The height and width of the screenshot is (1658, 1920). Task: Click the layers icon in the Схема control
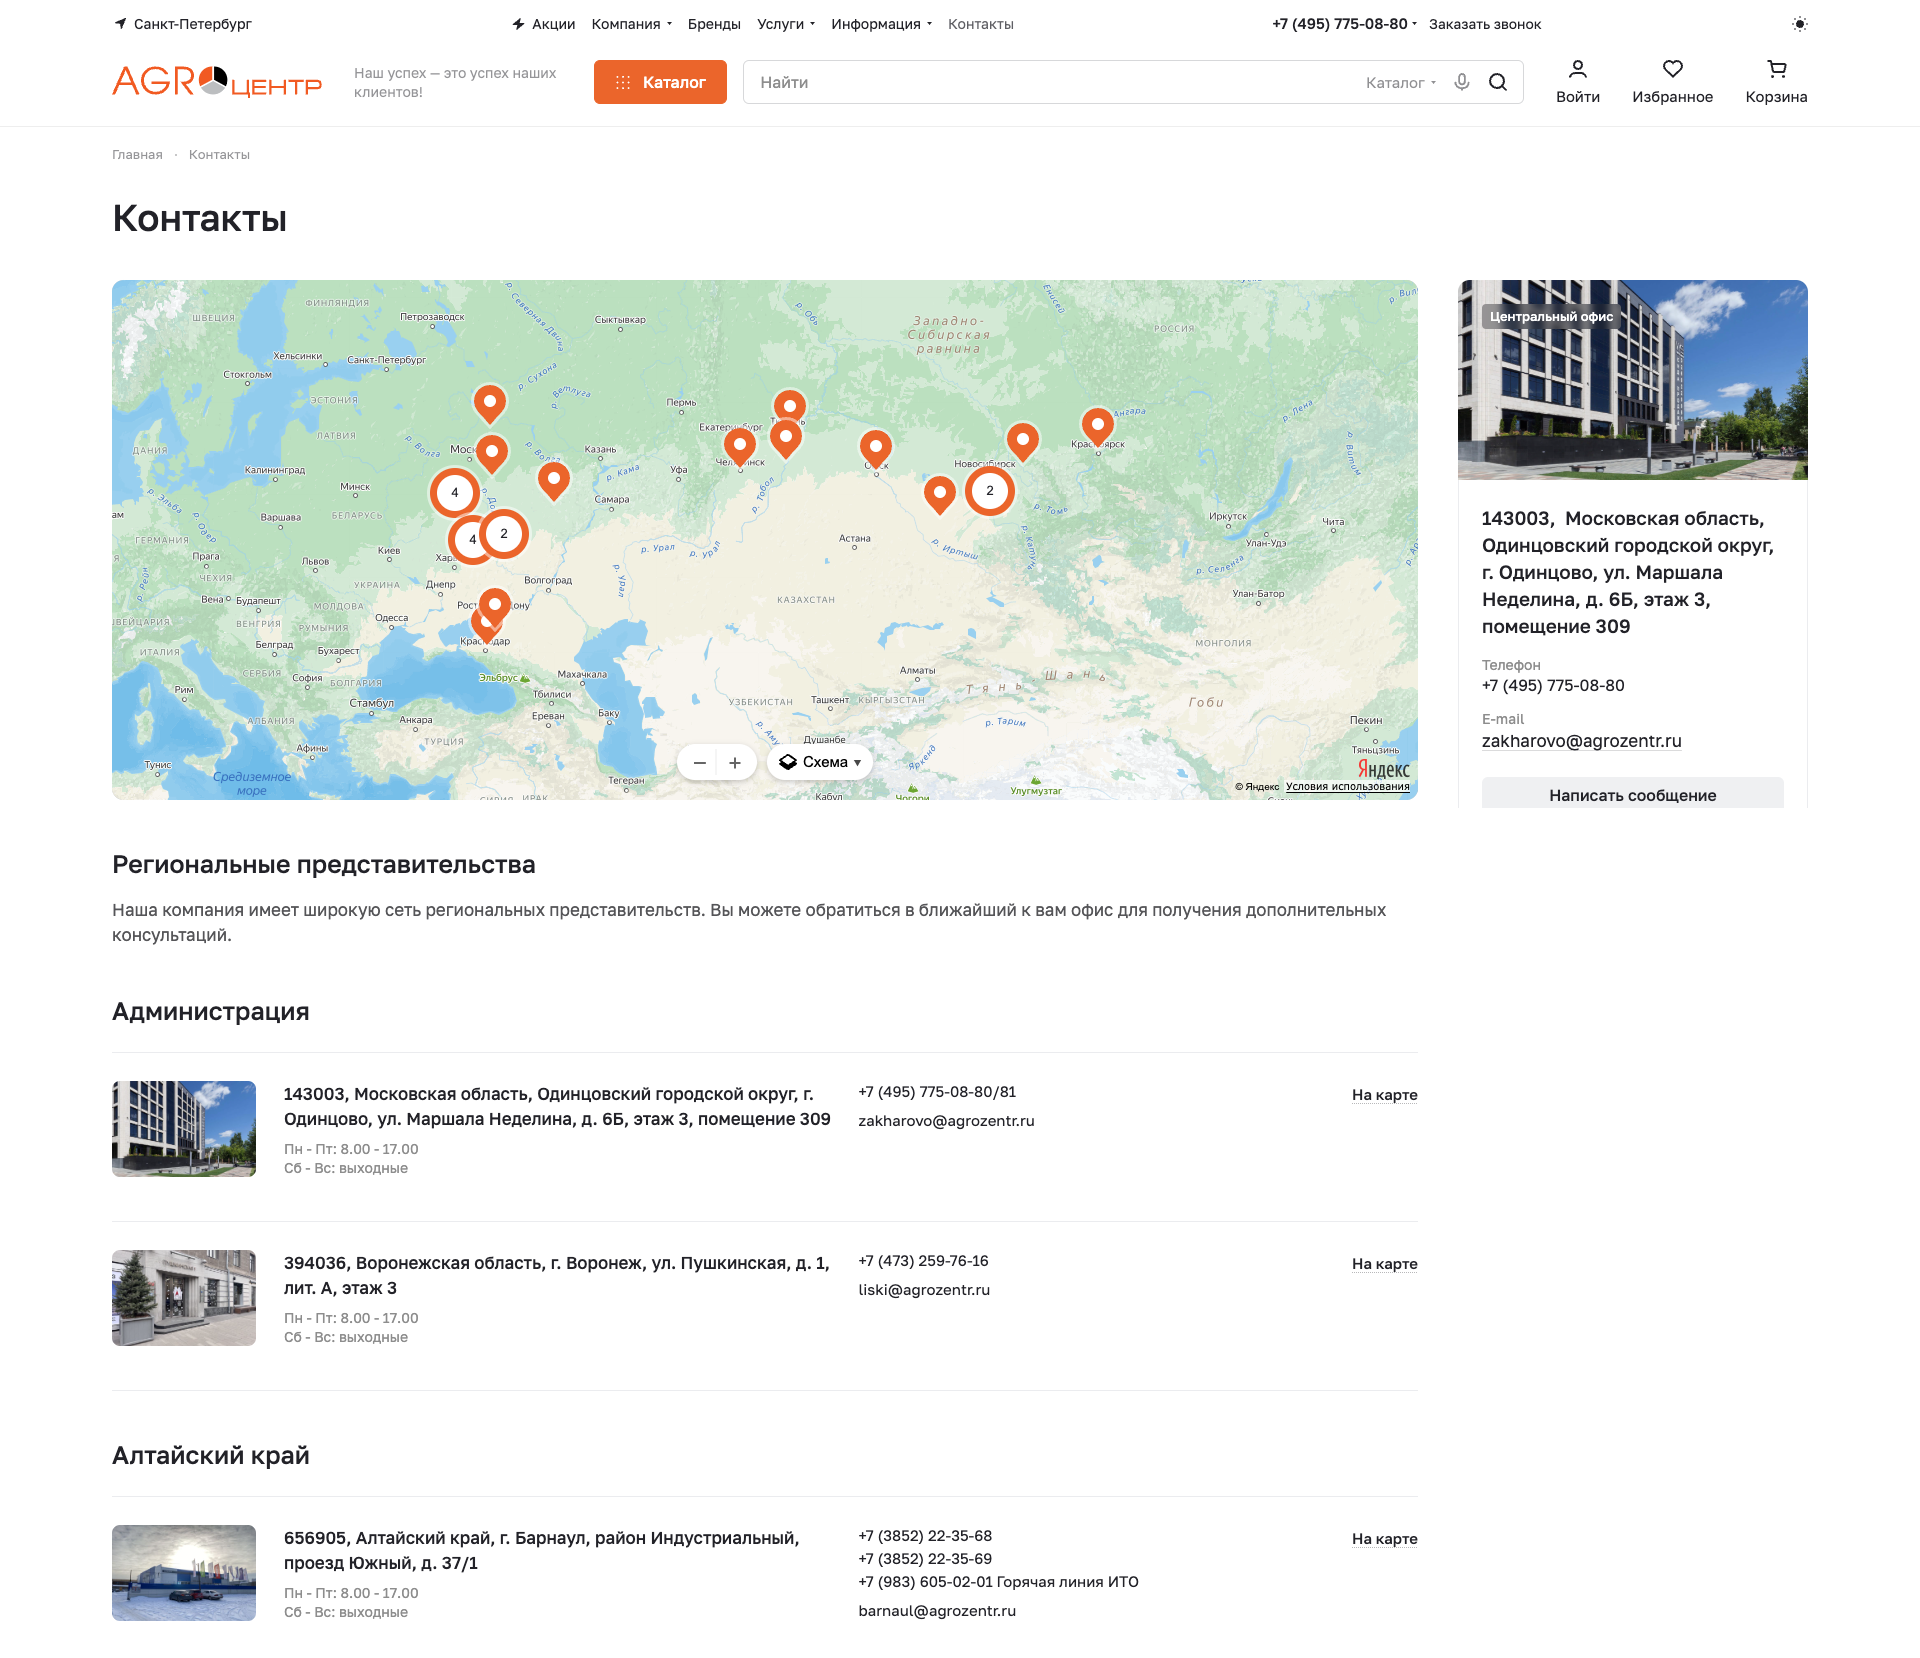tap(789, 761)
